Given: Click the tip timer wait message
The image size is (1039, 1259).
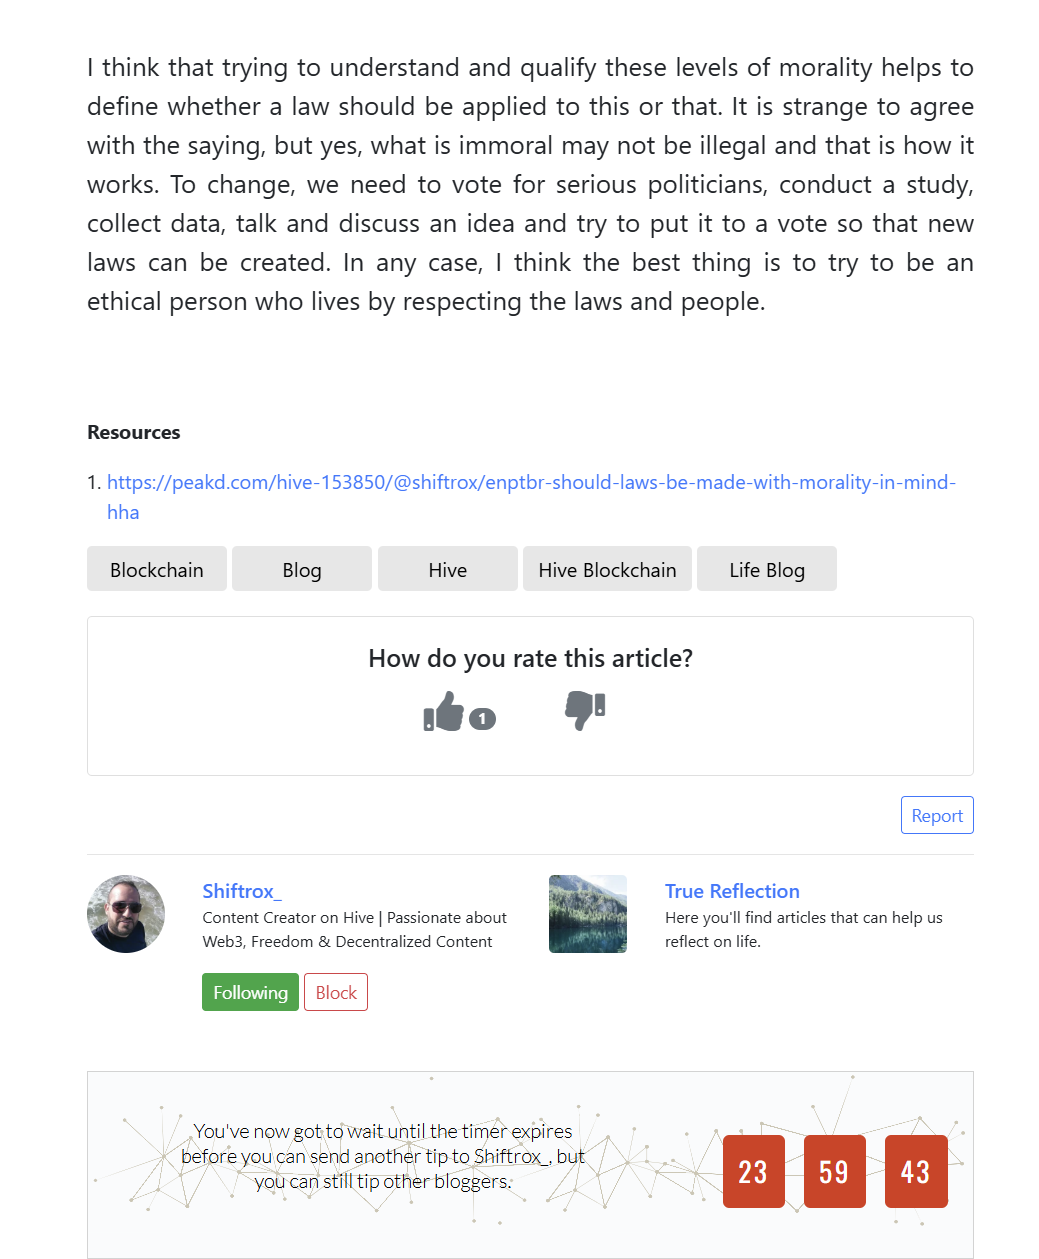Looking at the screenshot, I should pyautogui.click(x=383, y=1156).
